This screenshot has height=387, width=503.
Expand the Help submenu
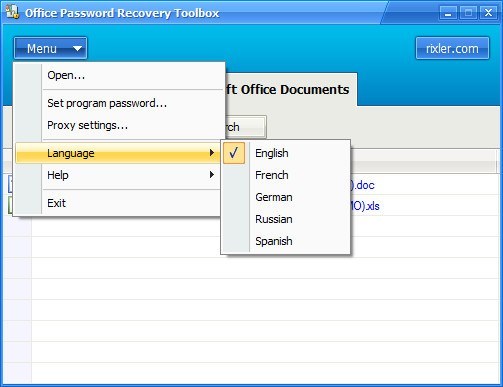[x=117, y=175]
